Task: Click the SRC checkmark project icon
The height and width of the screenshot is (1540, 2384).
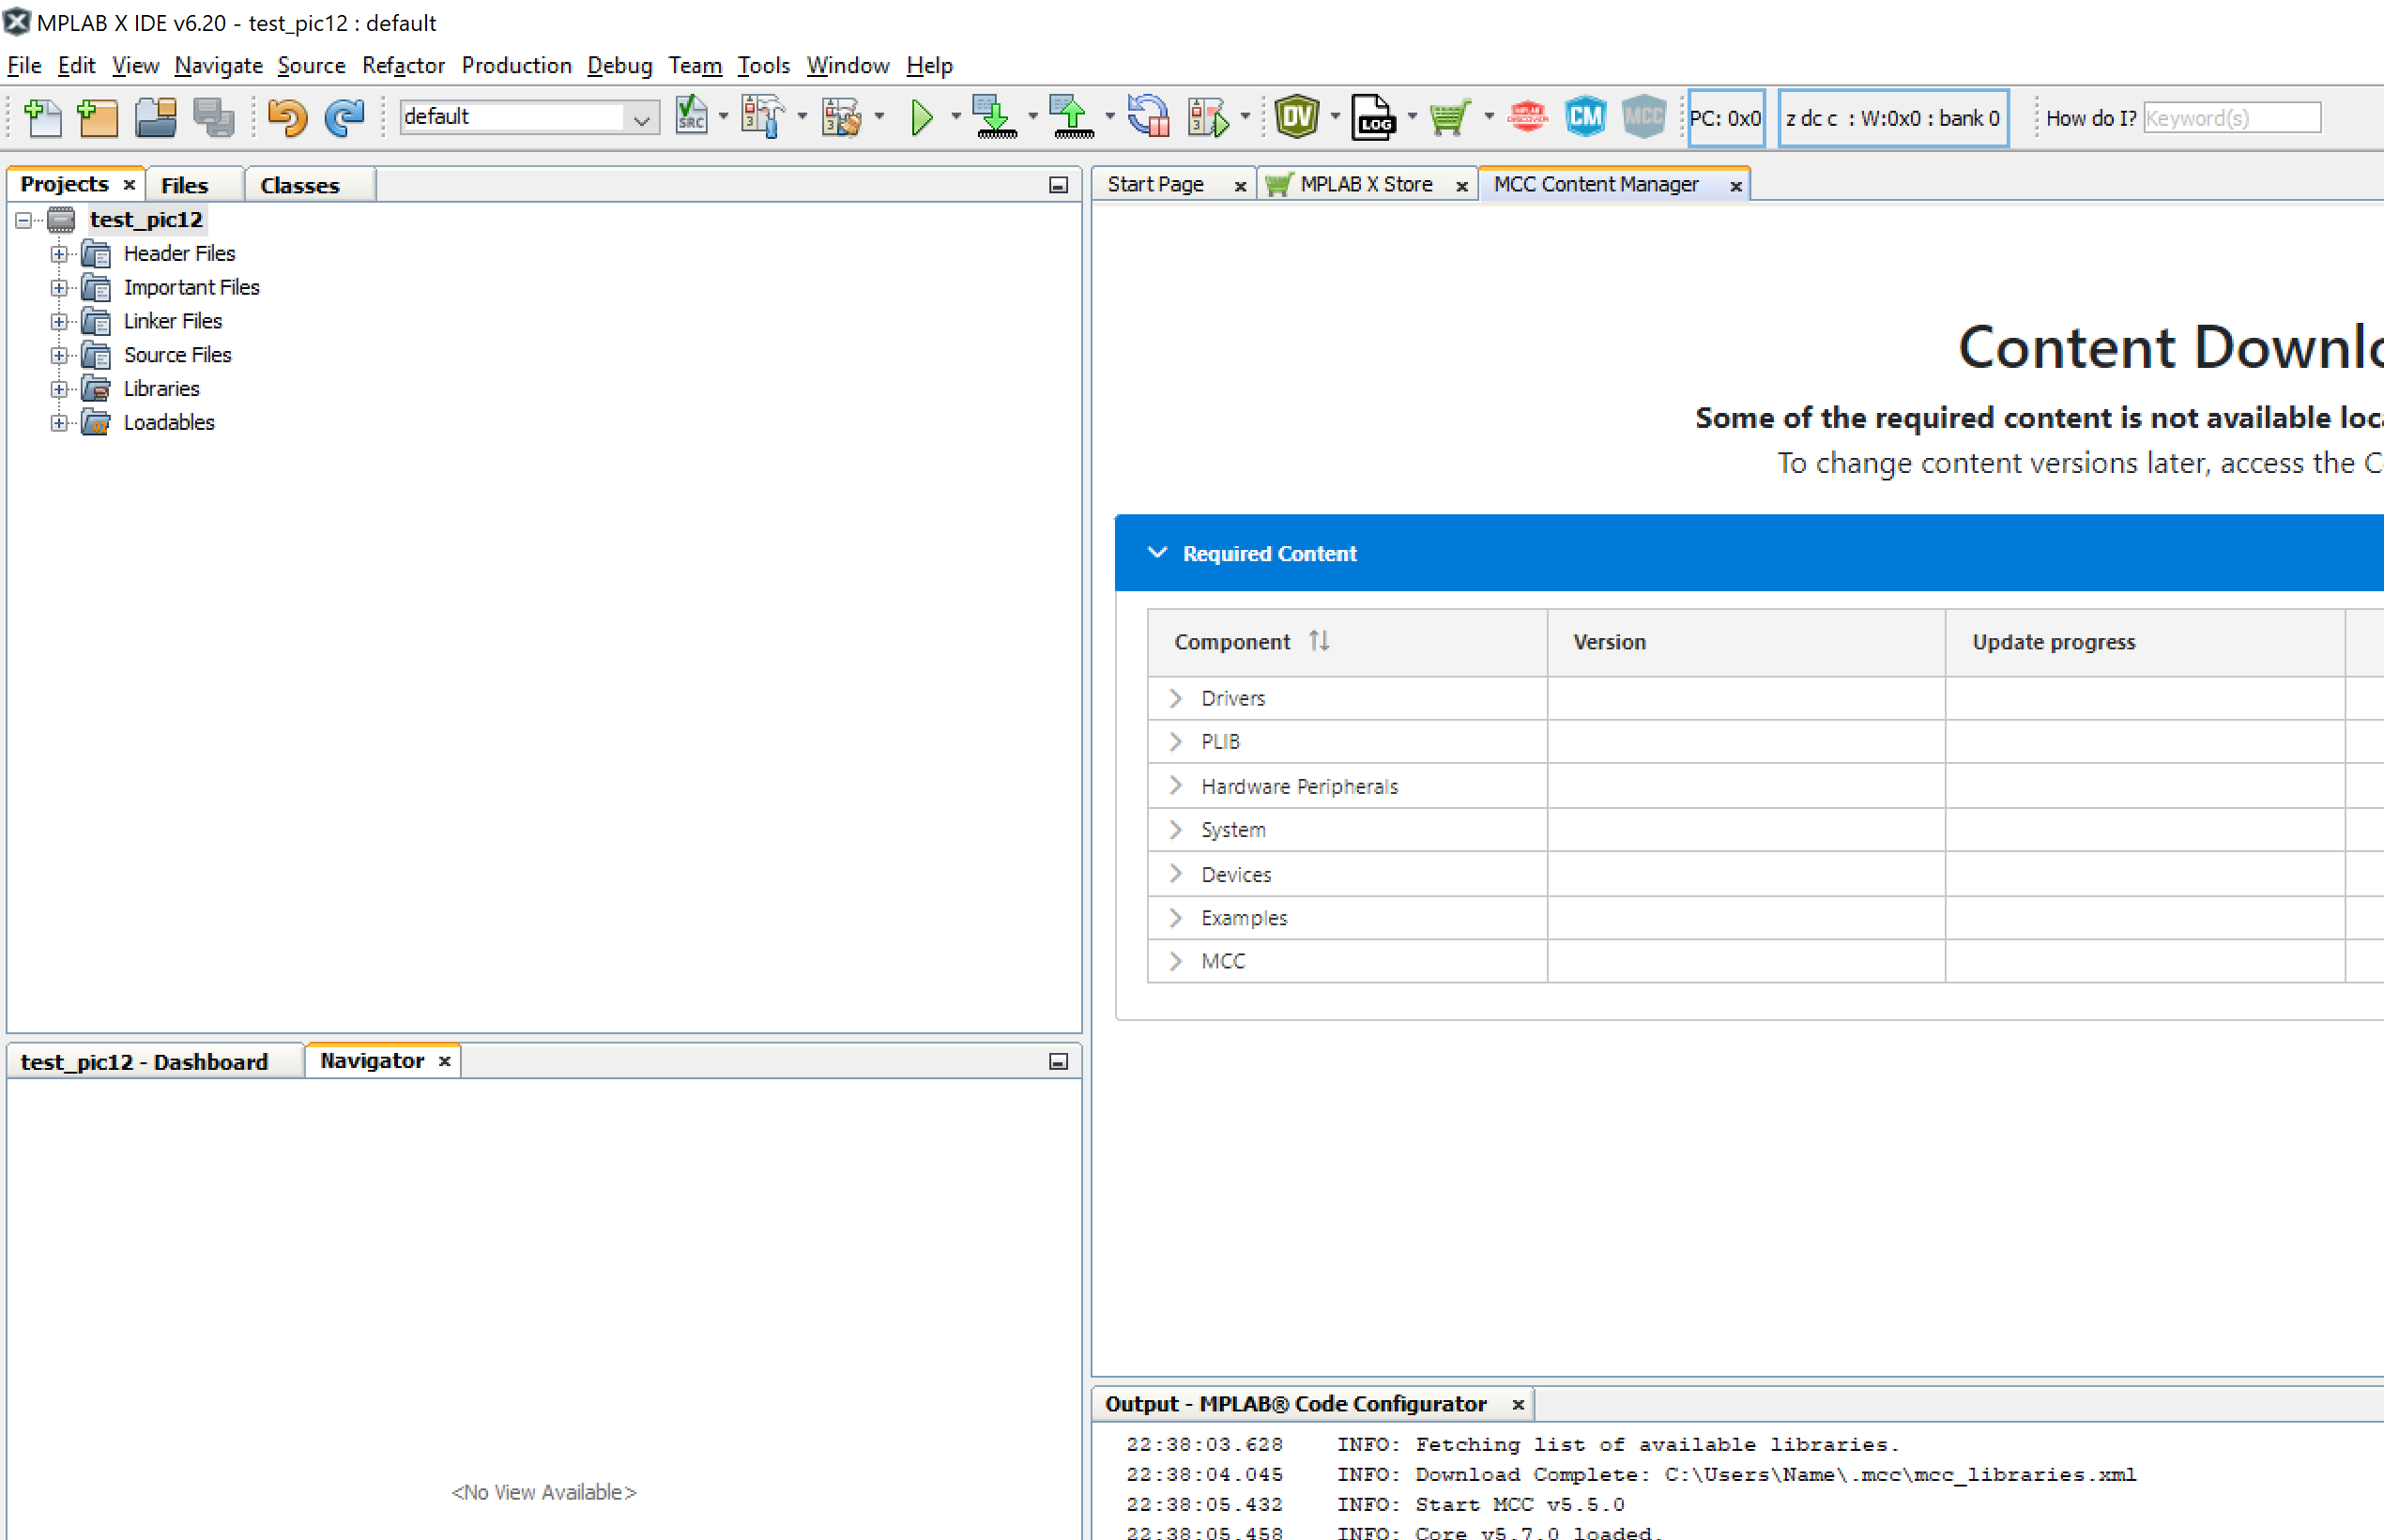Action: (691, 117)
